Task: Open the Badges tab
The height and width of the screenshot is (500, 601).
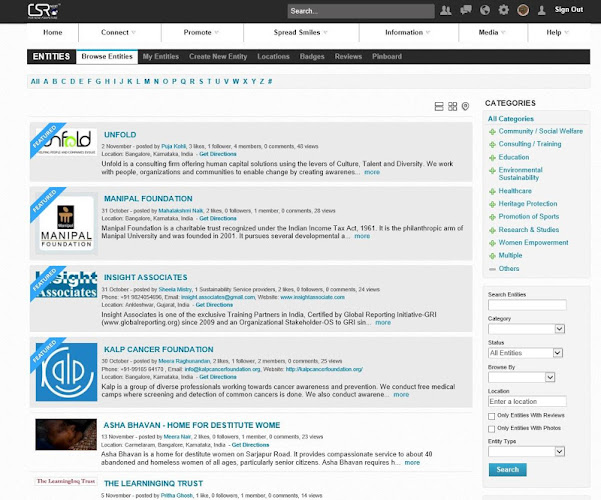Action: coord(312,57)
